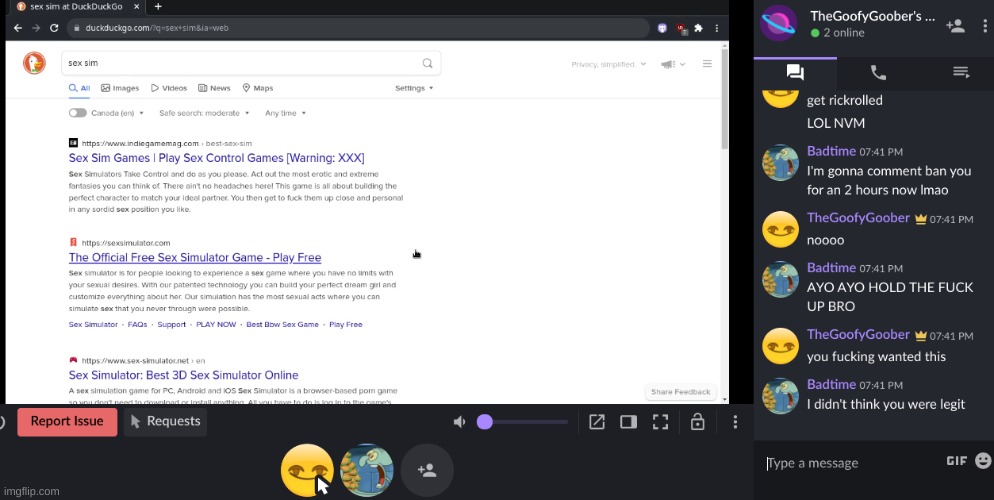Click the Requests button

pos(165,421)
